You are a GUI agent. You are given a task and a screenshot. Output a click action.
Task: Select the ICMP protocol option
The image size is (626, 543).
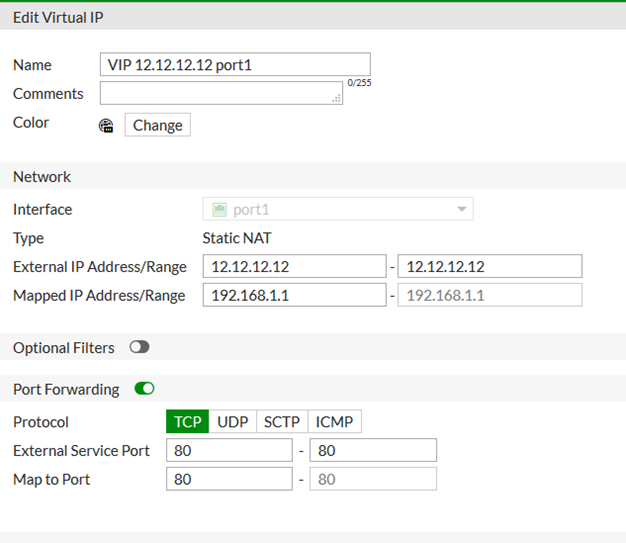point(334,421)
